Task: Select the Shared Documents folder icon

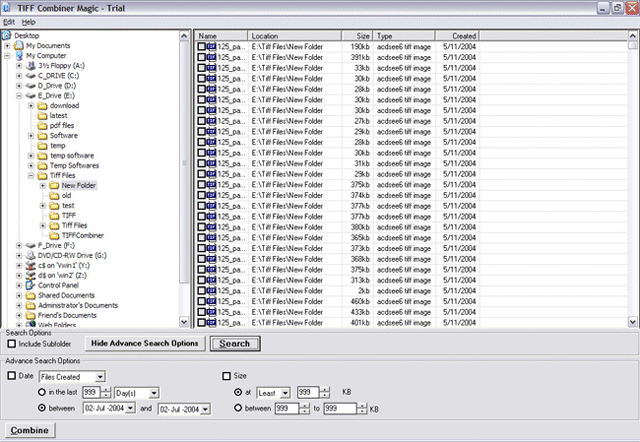Action: 31,295
